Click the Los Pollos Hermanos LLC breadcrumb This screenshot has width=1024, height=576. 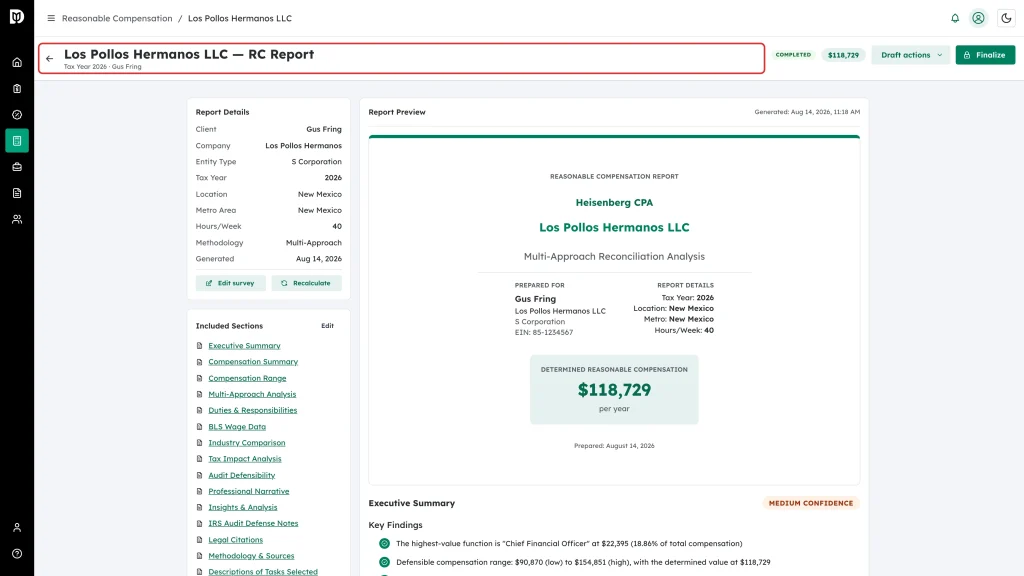pyautogui.click(x=240, y=18)
